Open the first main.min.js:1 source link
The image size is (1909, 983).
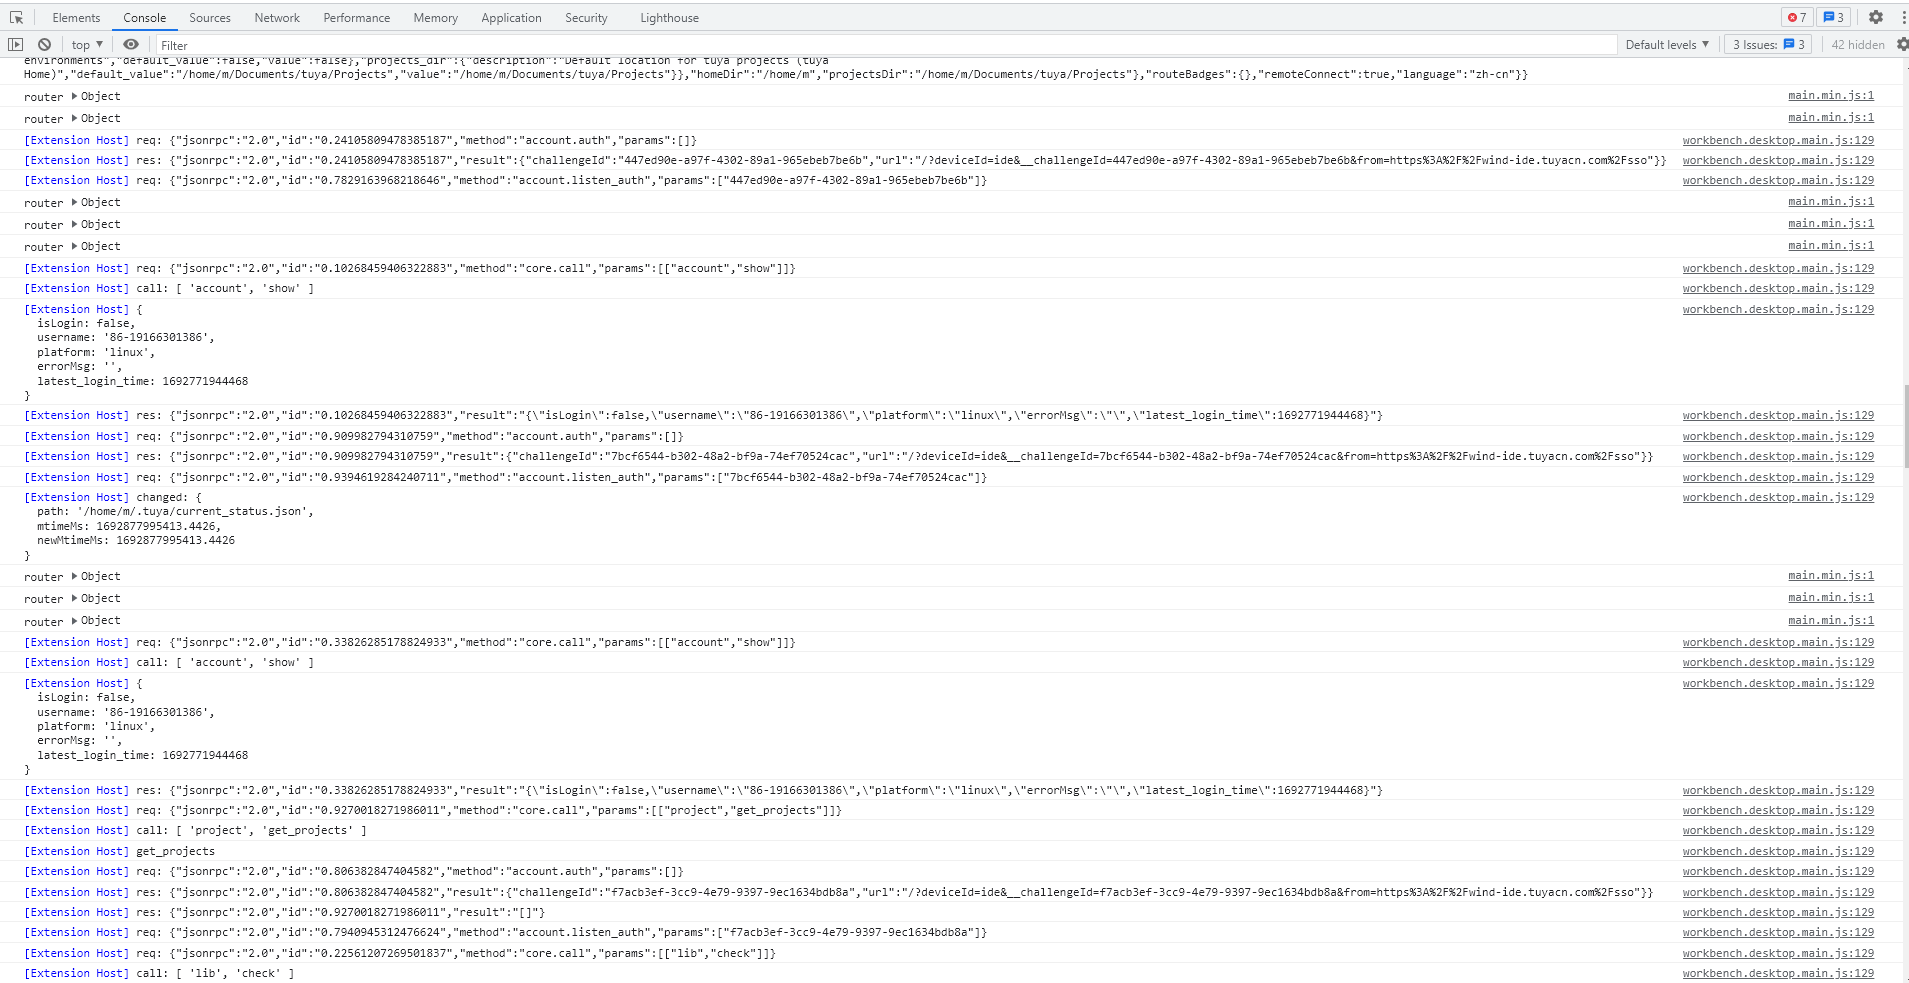pyautogui.click(x=1830, y=96)
